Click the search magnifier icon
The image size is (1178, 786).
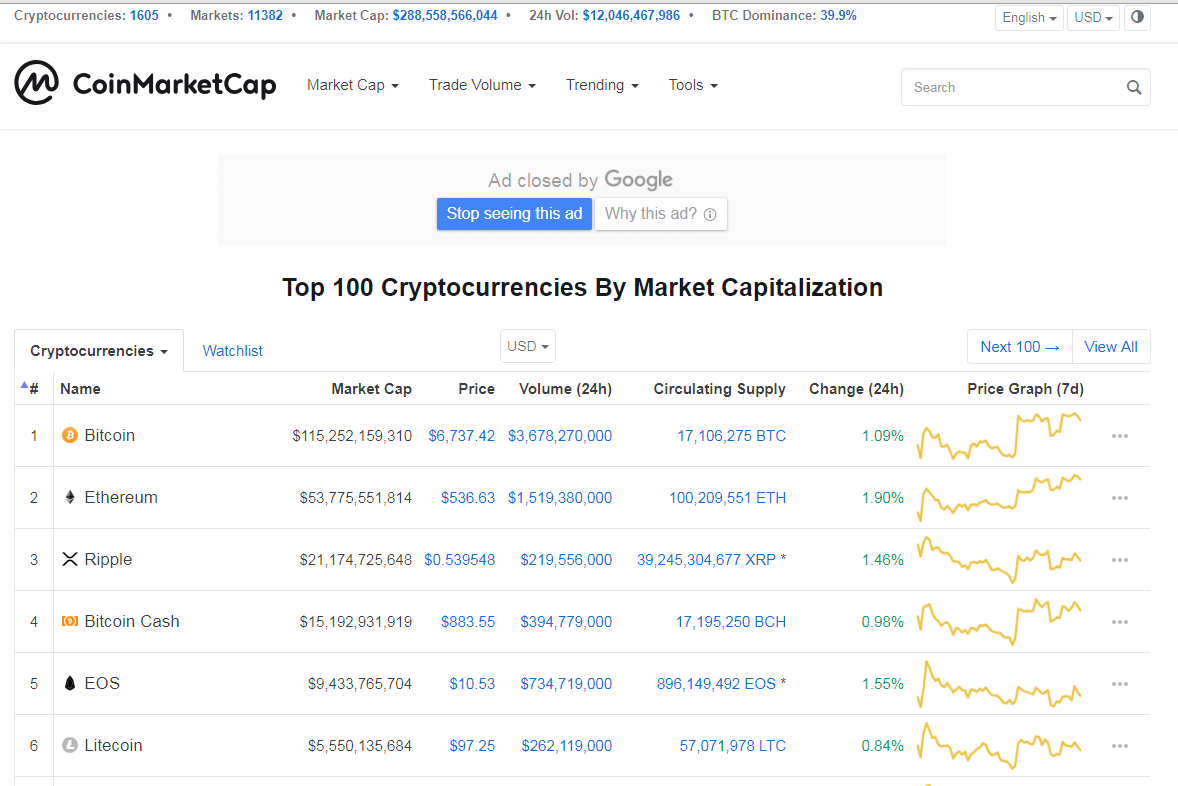[1133, 88]
